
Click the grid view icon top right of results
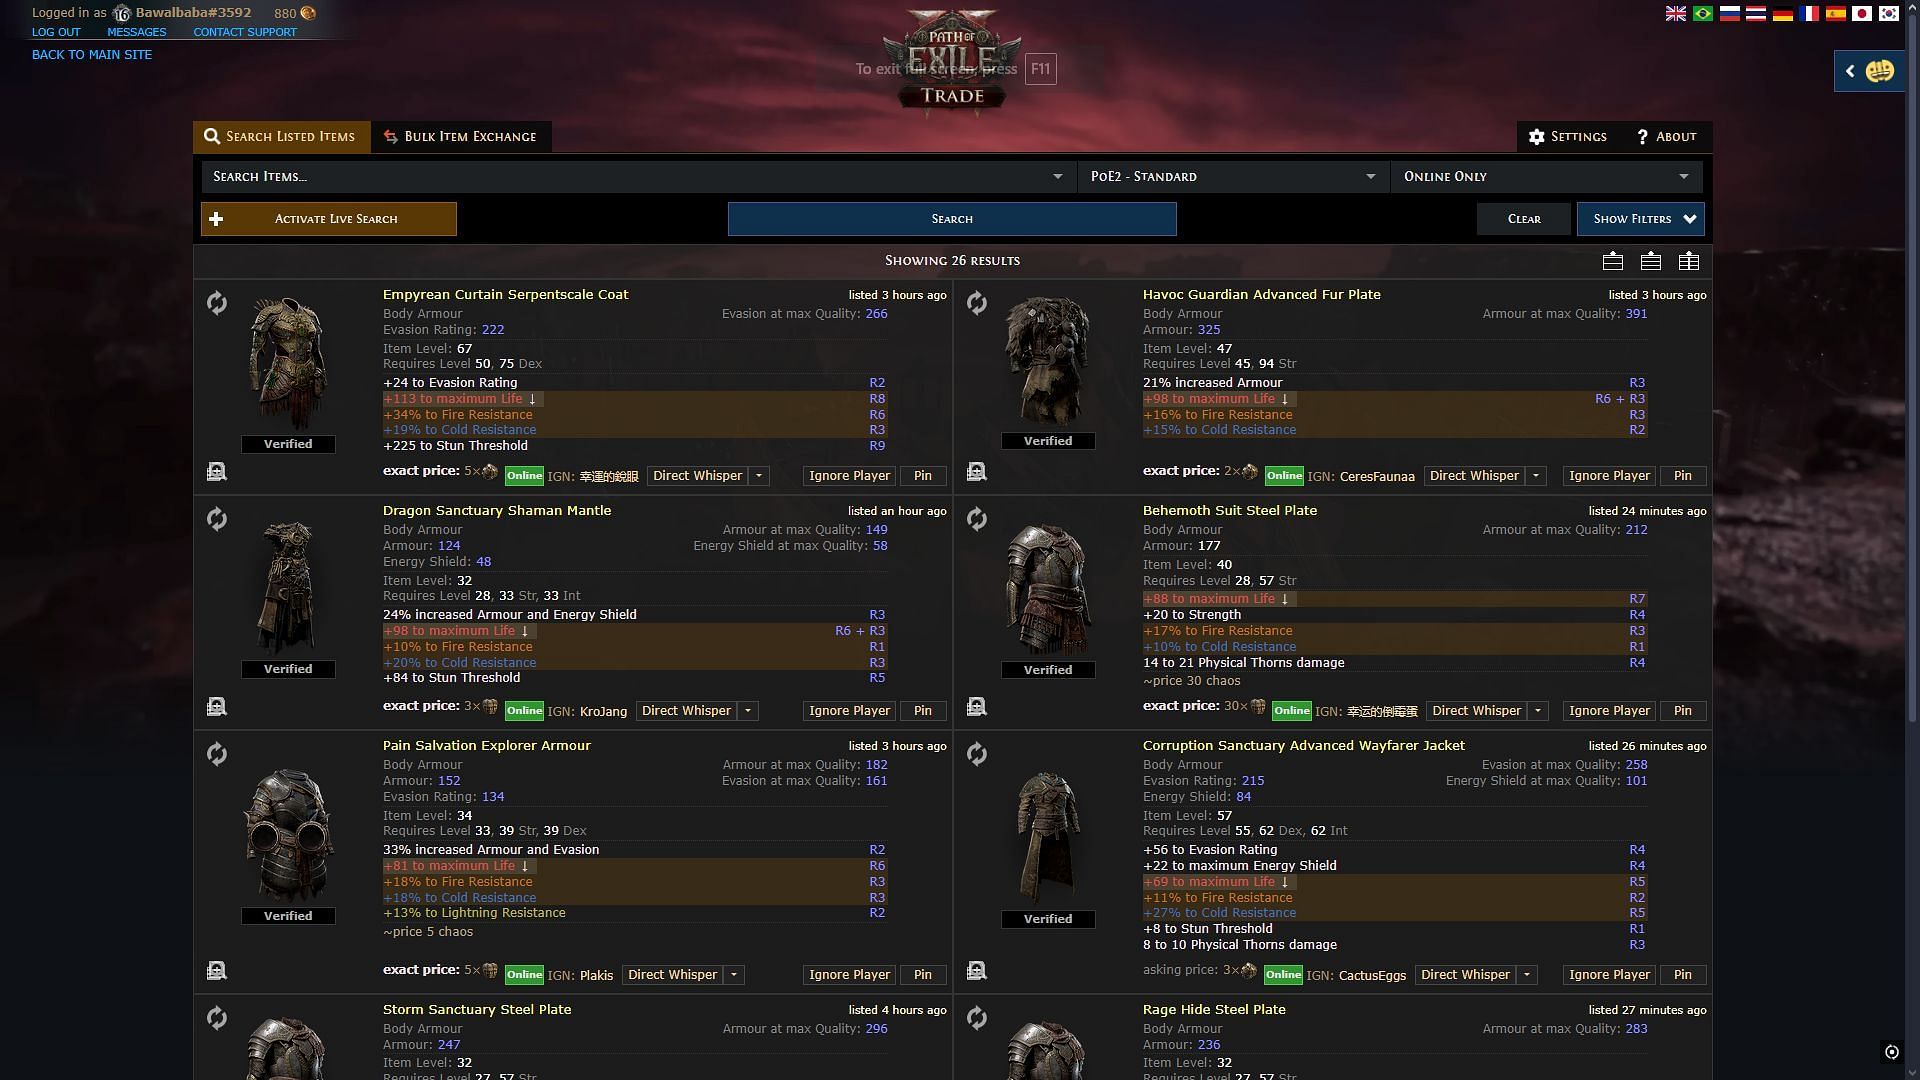click(1689, 260)
